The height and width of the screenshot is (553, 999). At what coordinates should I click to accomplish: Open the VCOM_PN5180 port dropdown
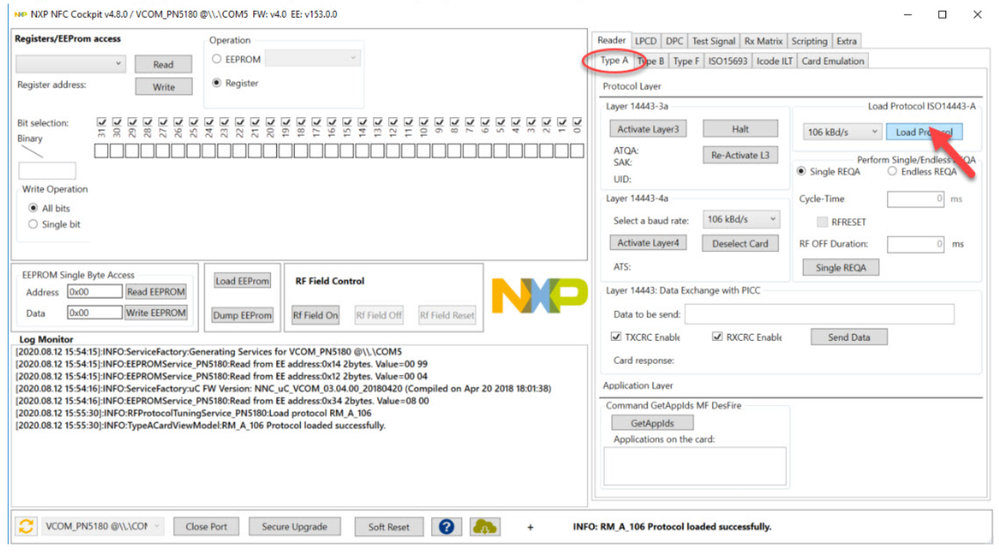click(x=103, y=526)
